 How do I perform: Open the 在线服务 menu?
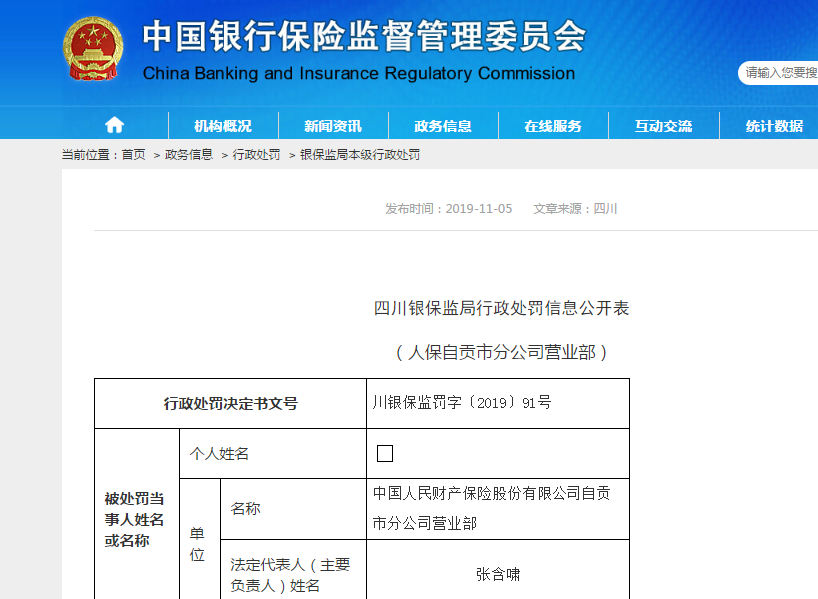click(x=553, y=126)
